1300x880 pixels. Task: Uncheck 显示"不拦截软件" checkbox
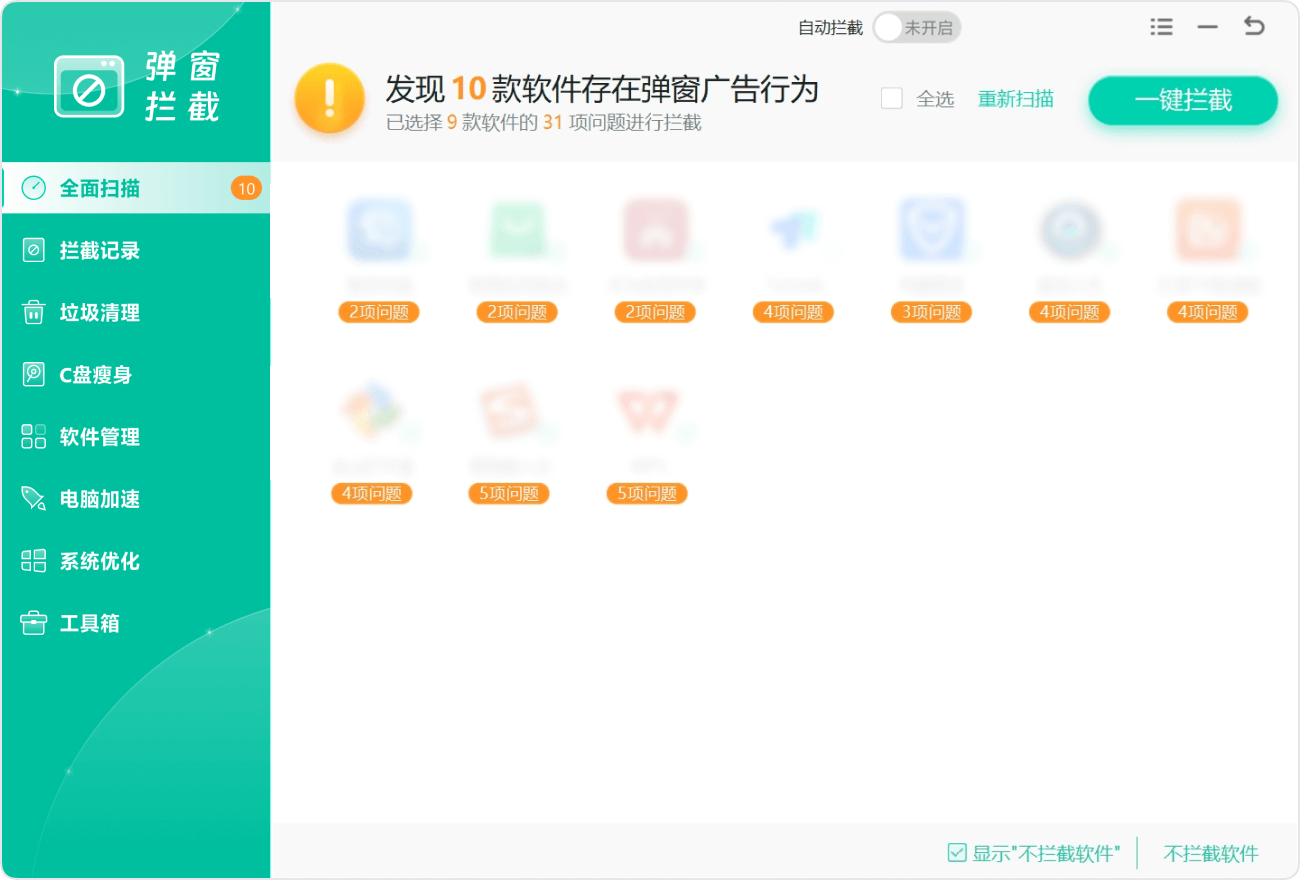click(x=957, y=853)
